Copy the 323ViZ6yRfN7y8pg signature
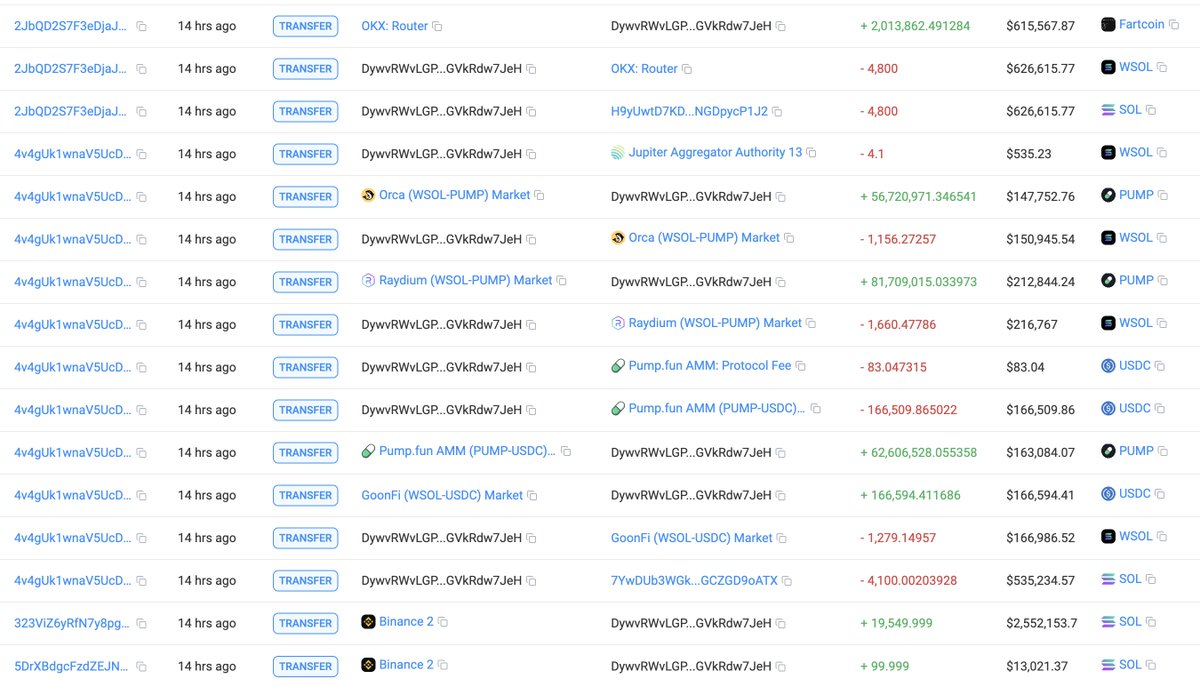This screenshot has width=1200, height=687. (x=141, y=624)
